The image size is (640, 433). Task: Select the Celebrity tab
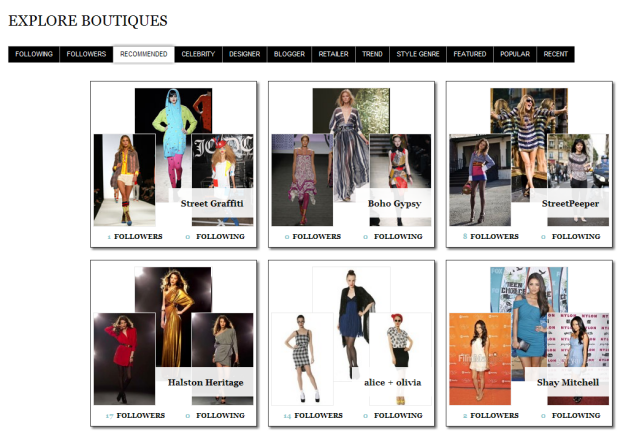point(198,54)
